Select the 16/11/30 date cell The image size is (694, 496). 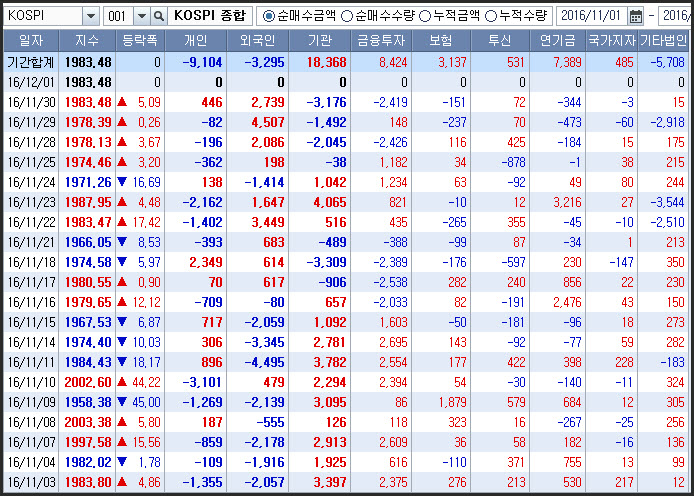(x=31, y=102)
